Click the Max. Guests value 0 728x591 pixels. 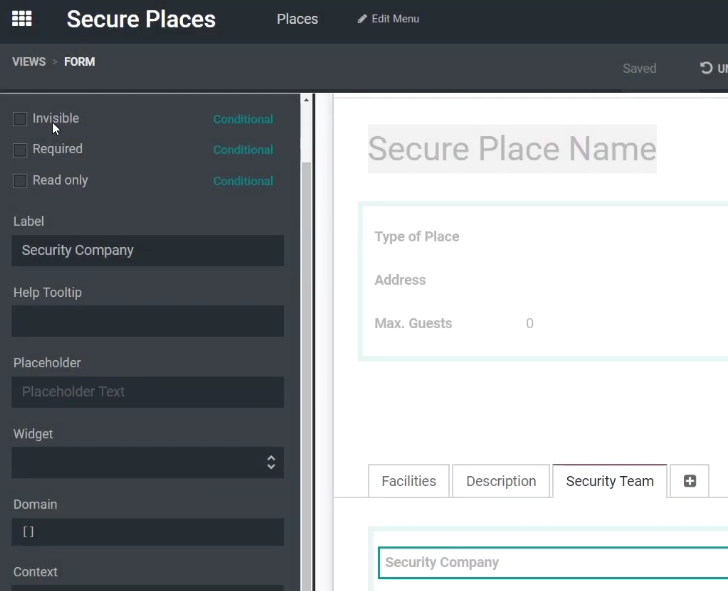click(x=529, y=323)
